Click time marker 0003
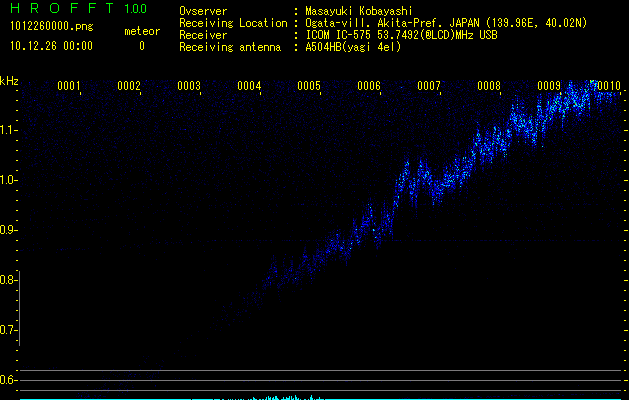 (189, 85)
